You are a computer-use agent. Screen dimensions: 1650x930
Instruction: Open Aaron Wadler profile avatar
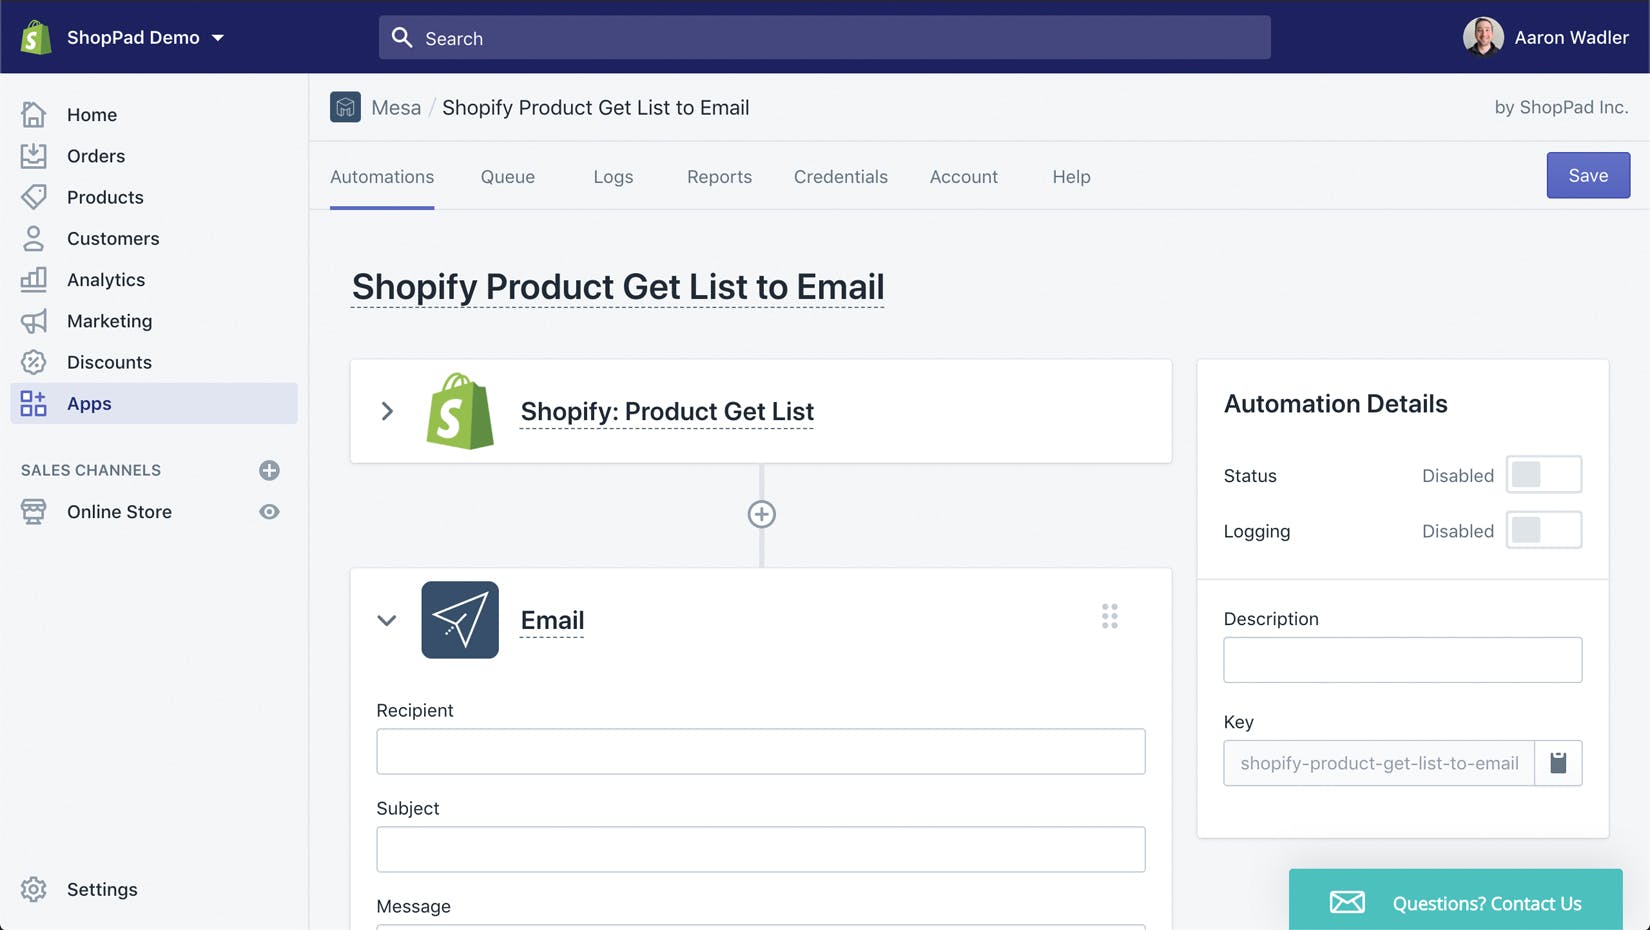[x=1482, y=37]
